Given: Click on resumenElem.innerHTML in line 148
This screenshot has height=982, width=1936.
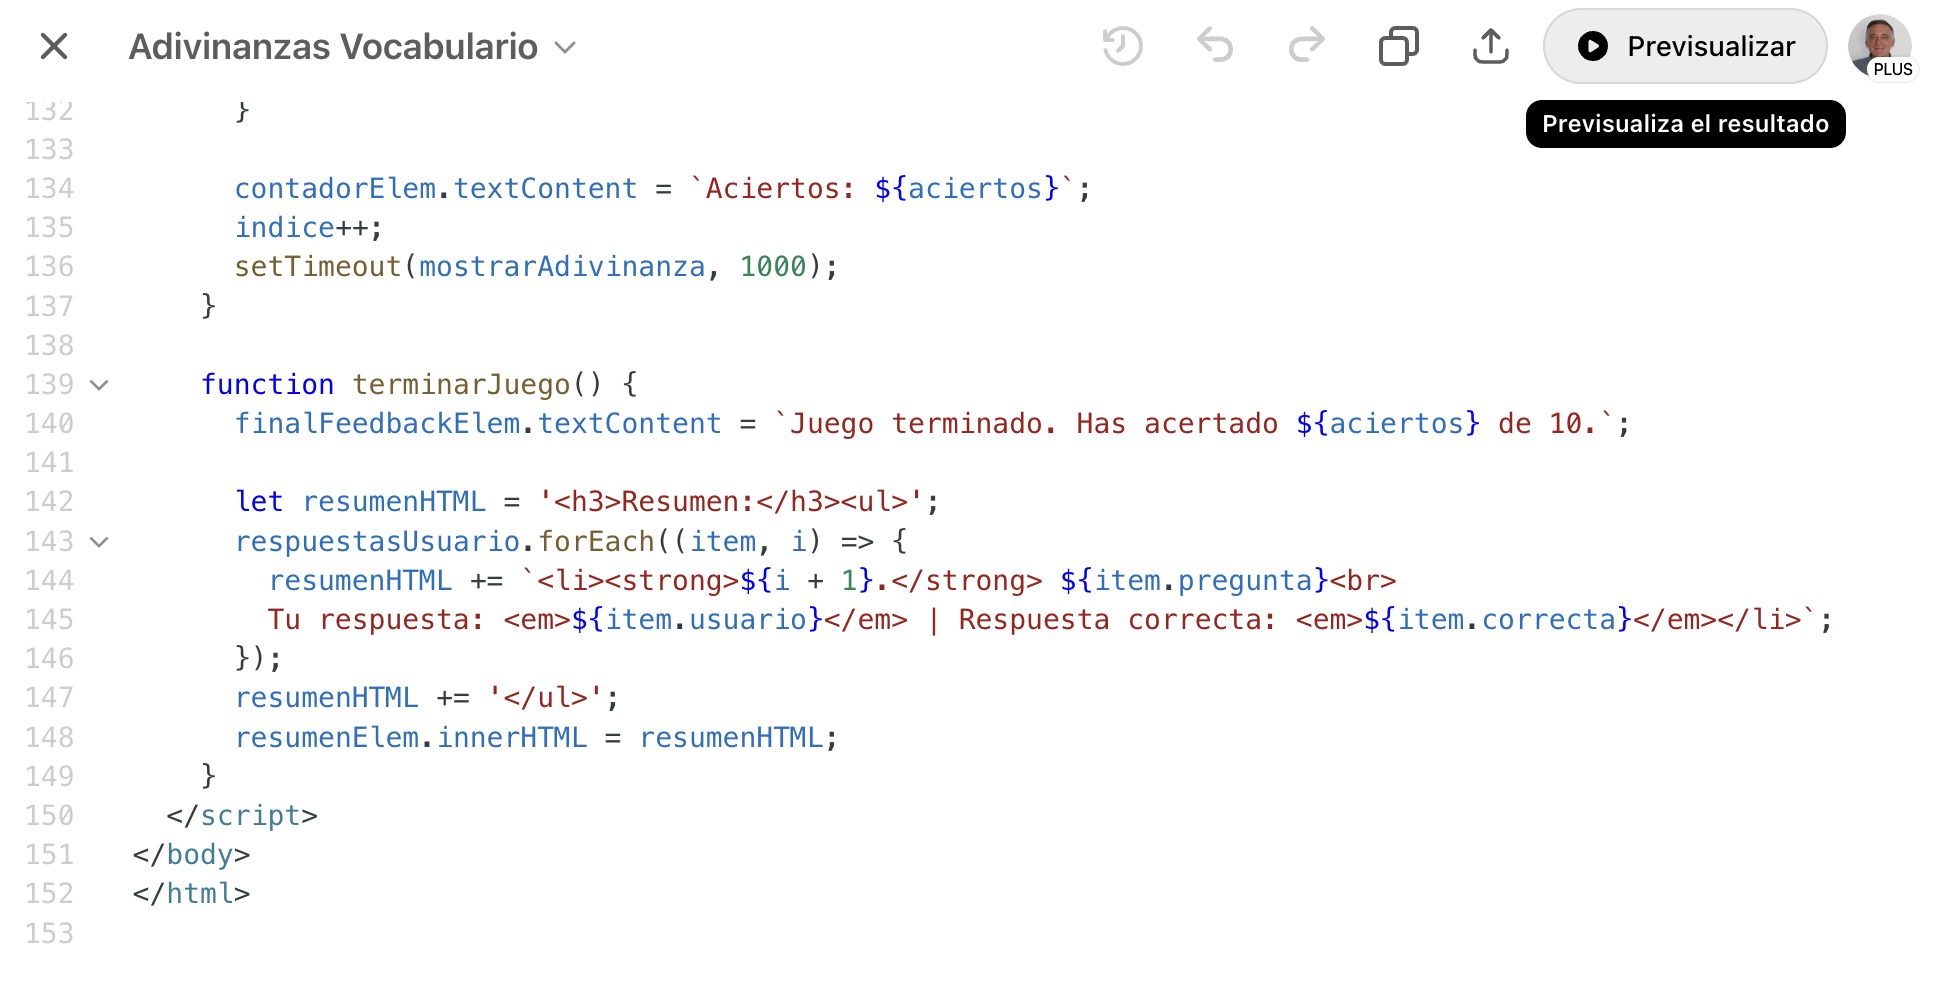Looking at the screenshot, I should pyautogui.click(x=410, y=737).
